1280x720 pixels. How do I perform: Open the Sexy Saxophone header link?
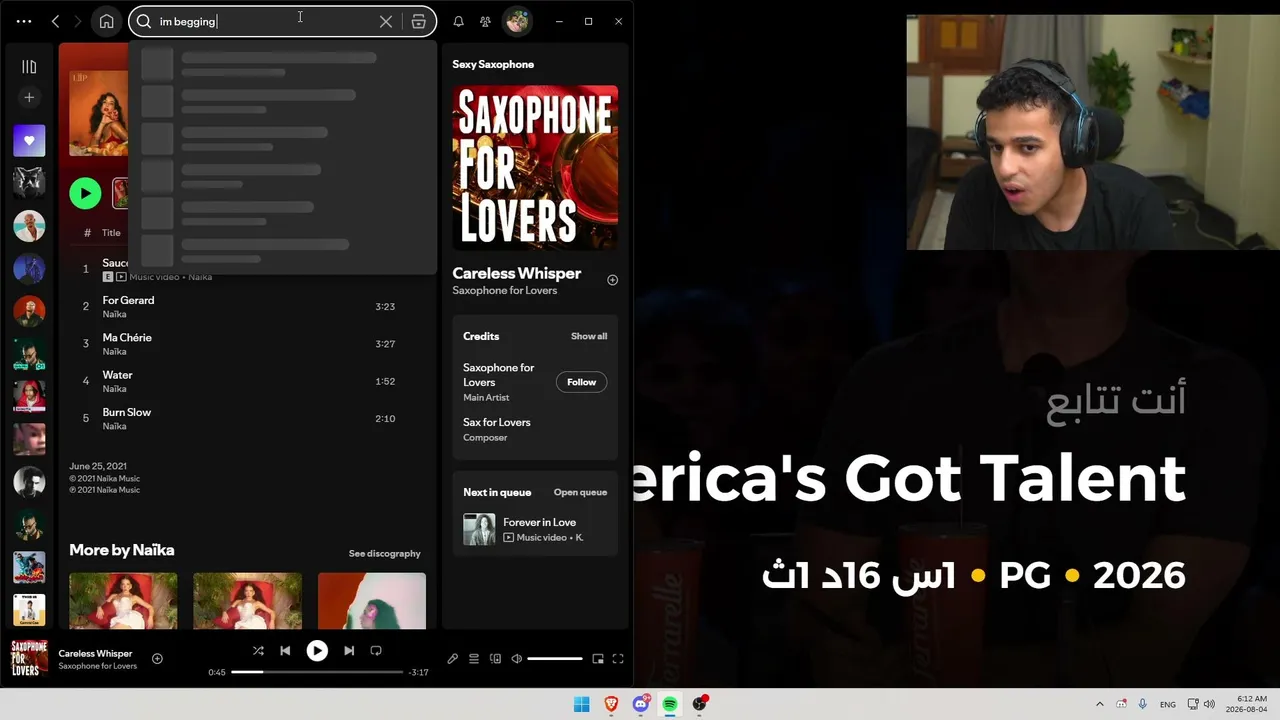(x=493, y=64)
